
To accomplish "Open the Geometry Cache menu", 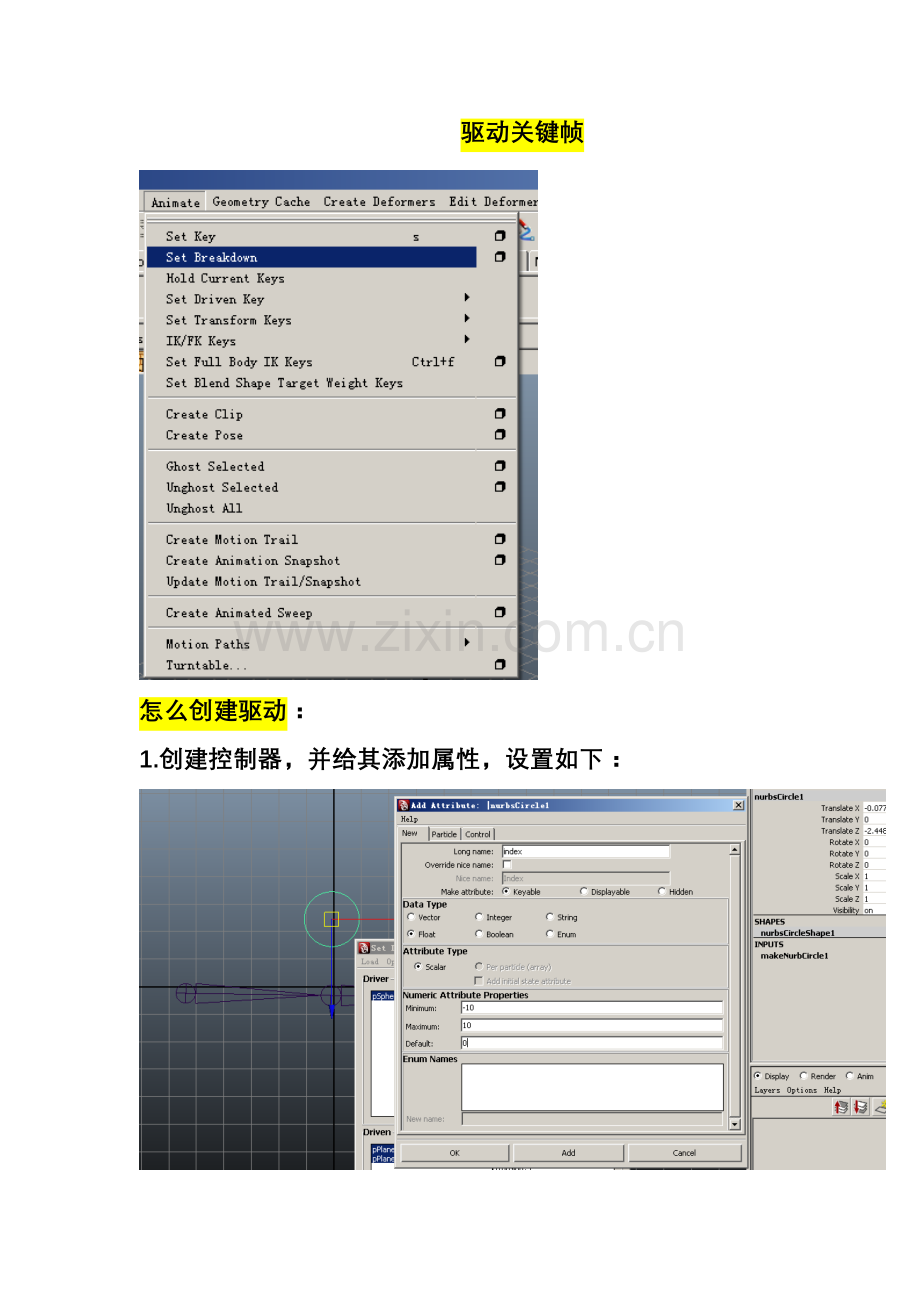I will [x=261, y=202].
